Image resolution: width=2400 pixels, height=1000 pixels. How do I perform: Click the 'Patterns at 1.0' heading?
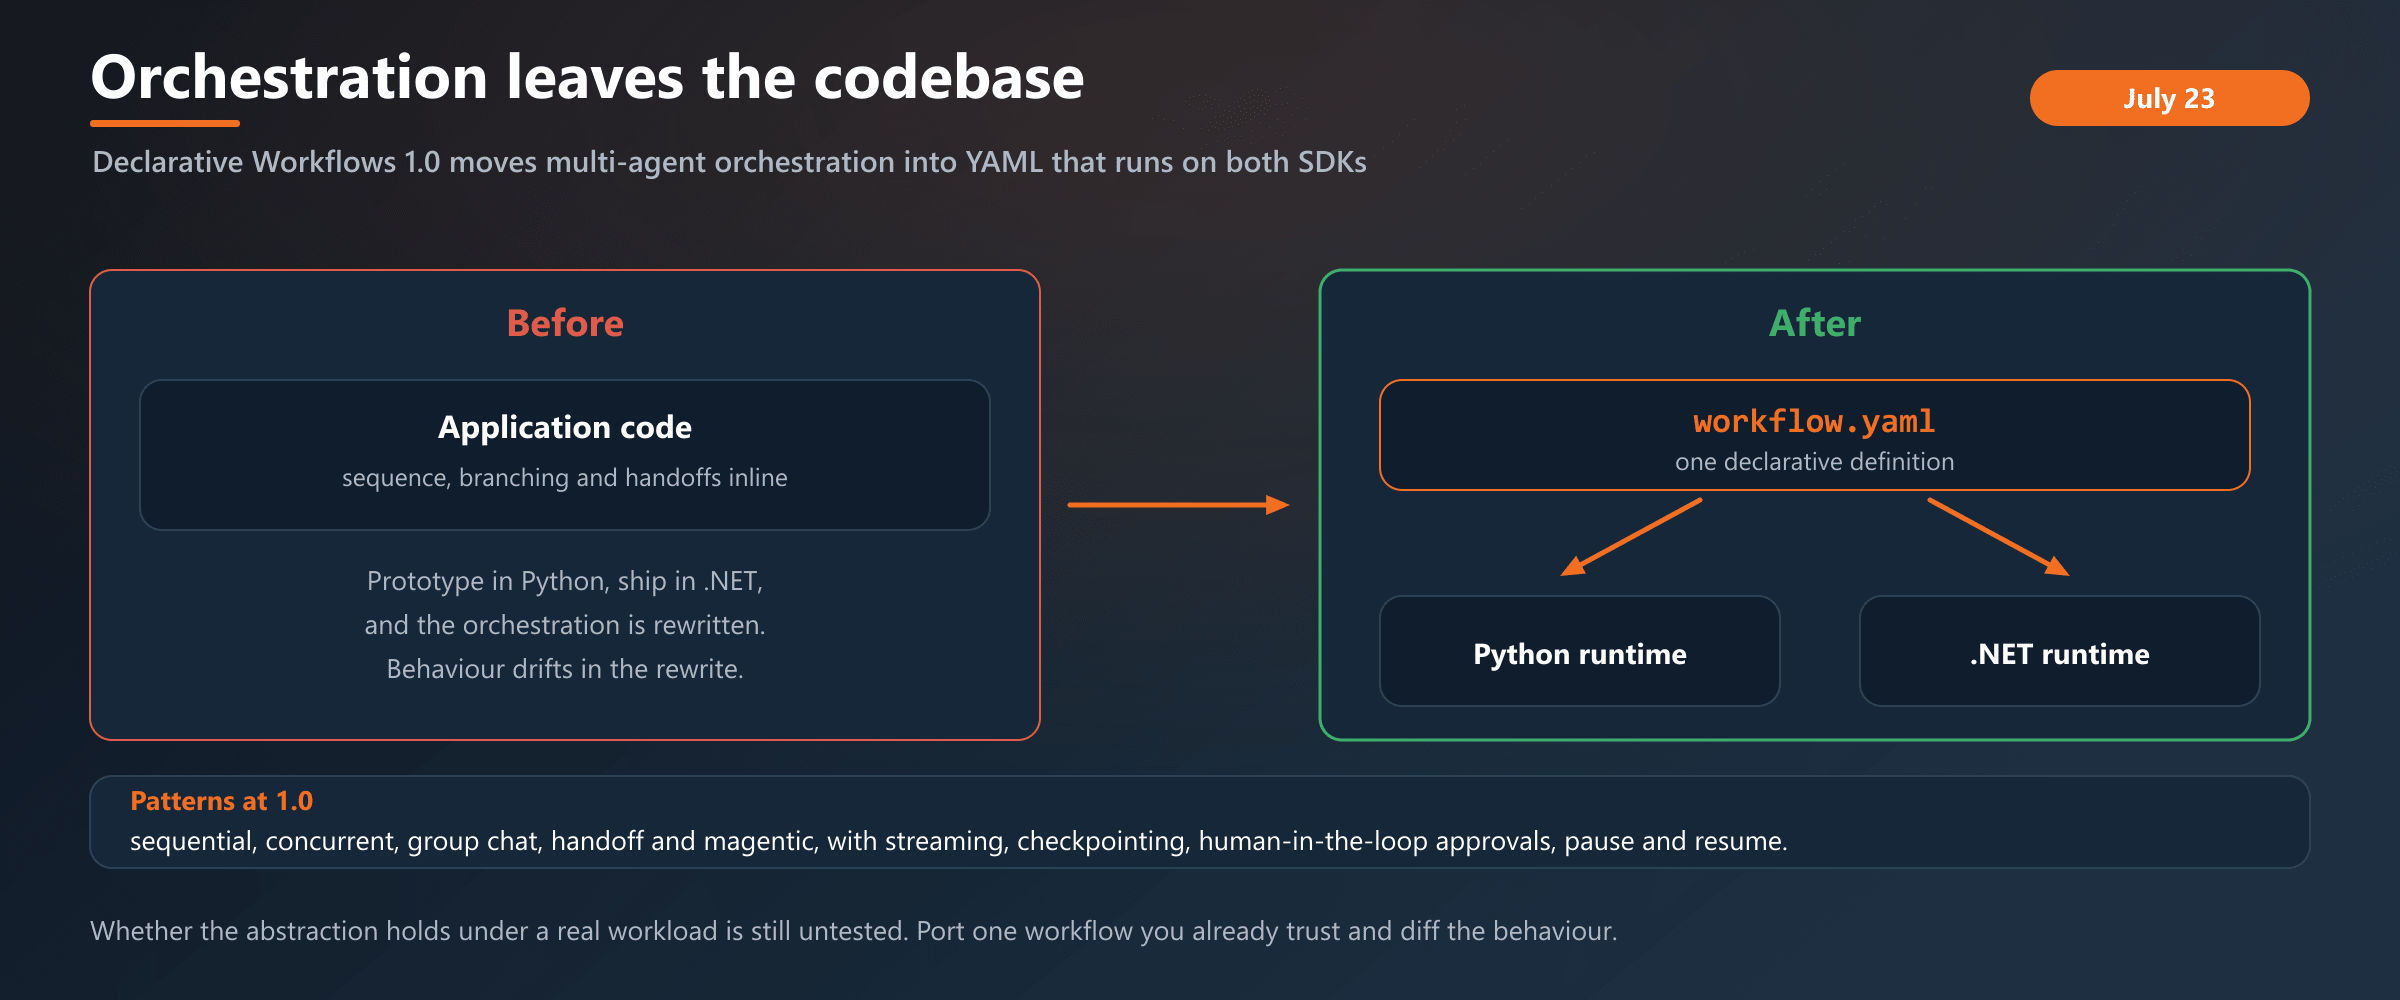[221, 801]
